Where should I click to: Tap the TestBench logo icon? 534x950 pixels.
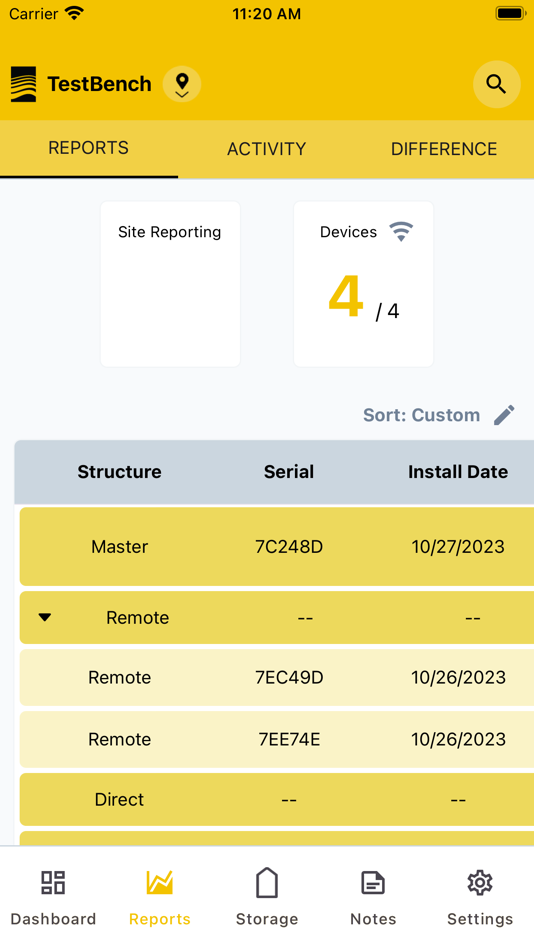[24, 84]
